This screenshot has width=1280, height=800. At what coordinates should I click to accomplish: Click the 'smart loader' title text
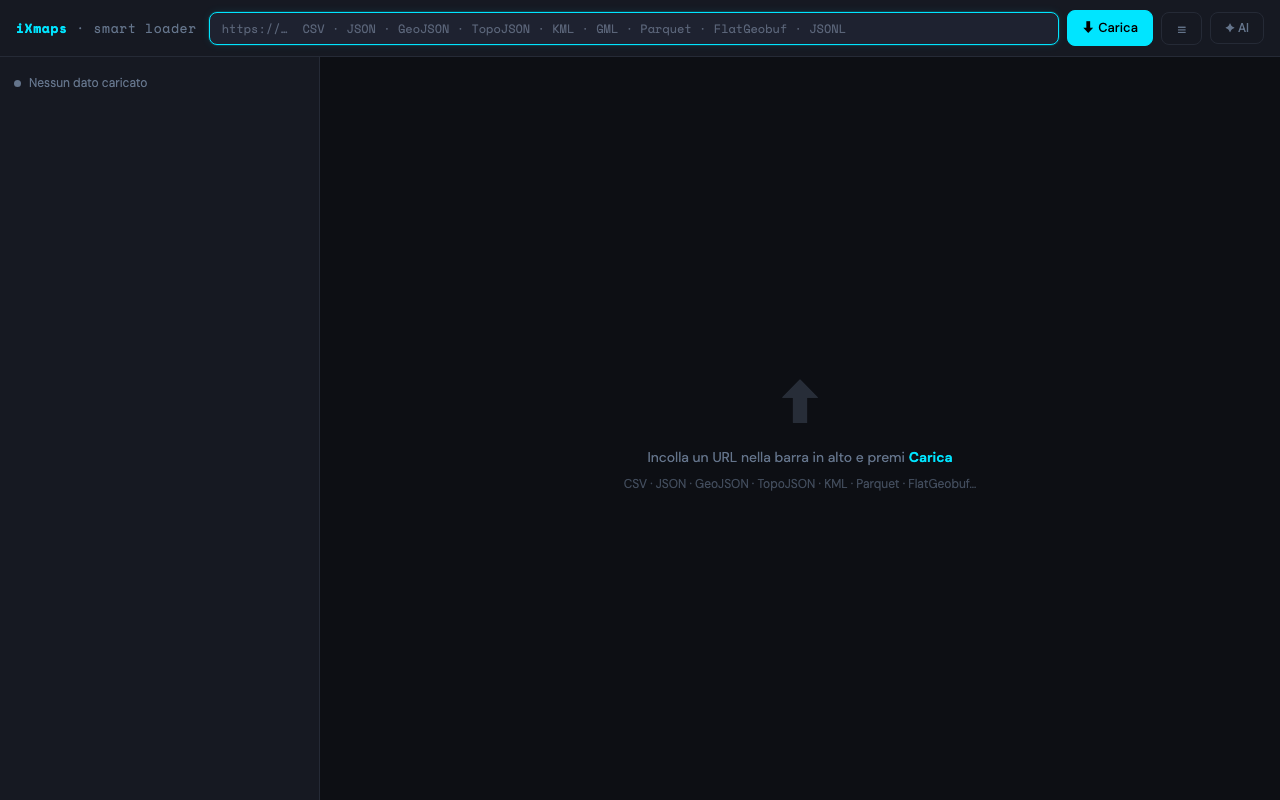coord(145,28)
